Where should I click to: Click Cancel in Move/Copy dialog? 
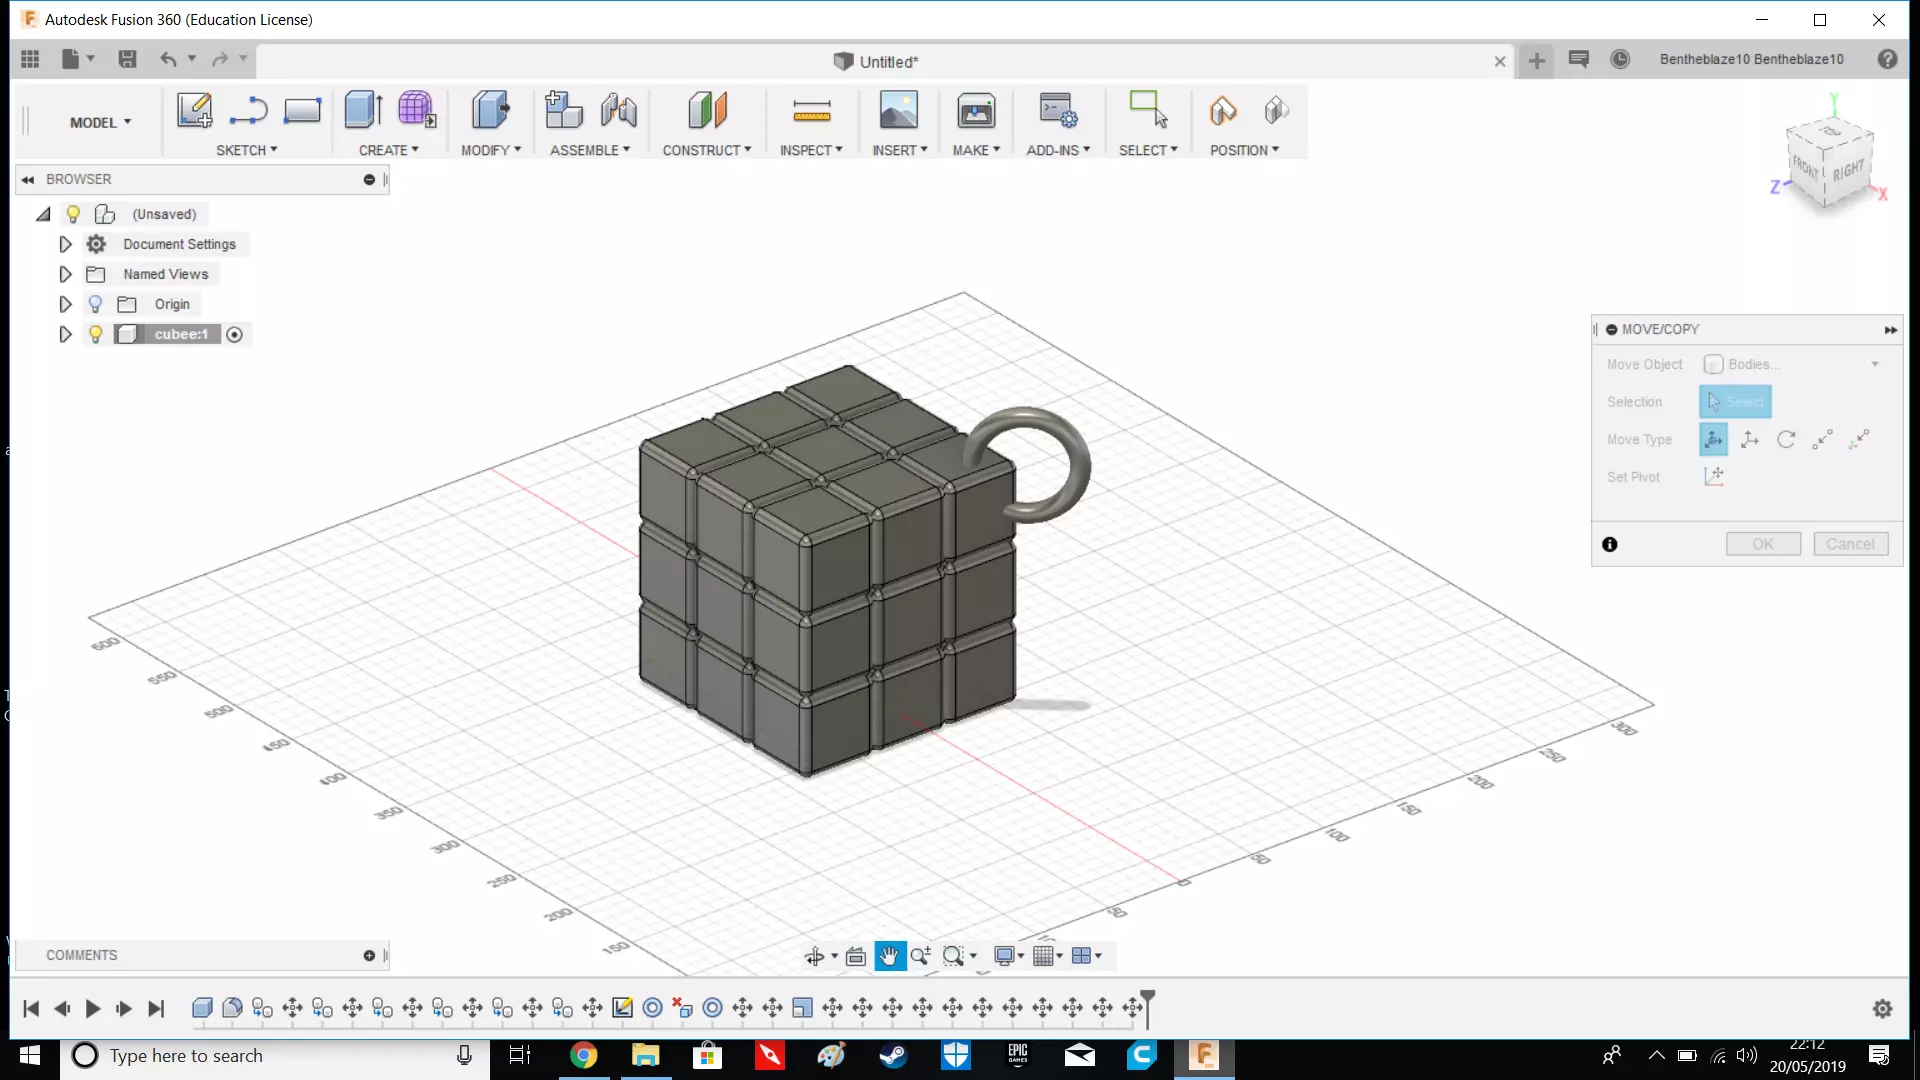click(1850, 544)
